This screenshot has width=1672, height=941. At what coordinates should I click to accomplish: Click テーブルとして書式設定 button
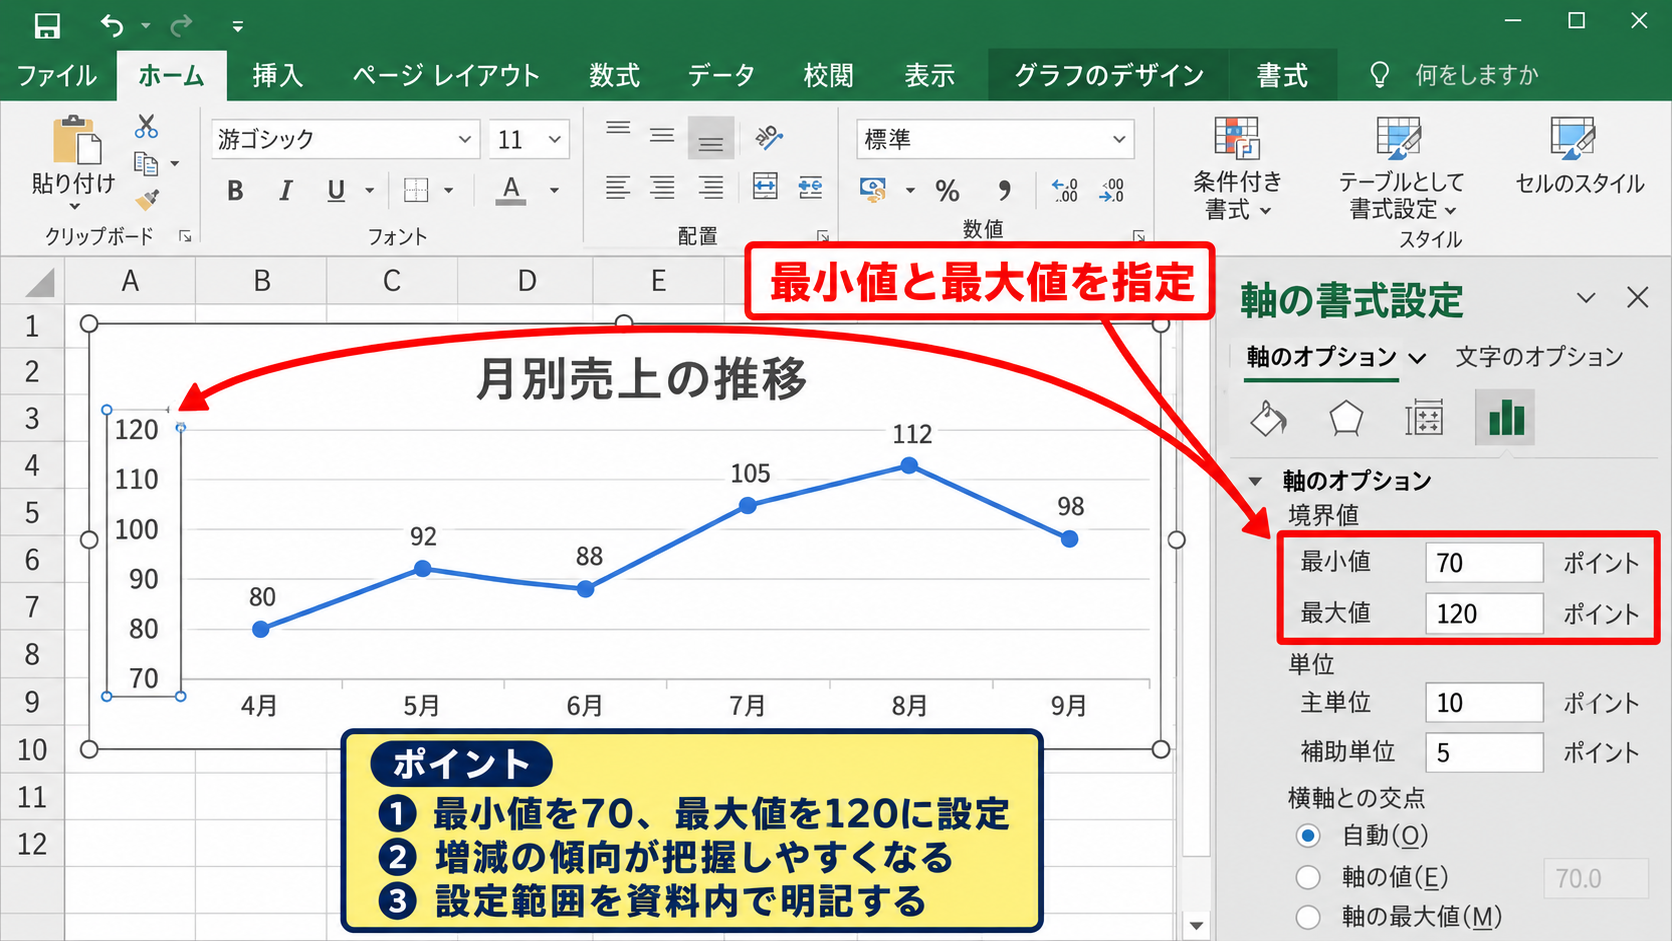tap(1400, 167)
